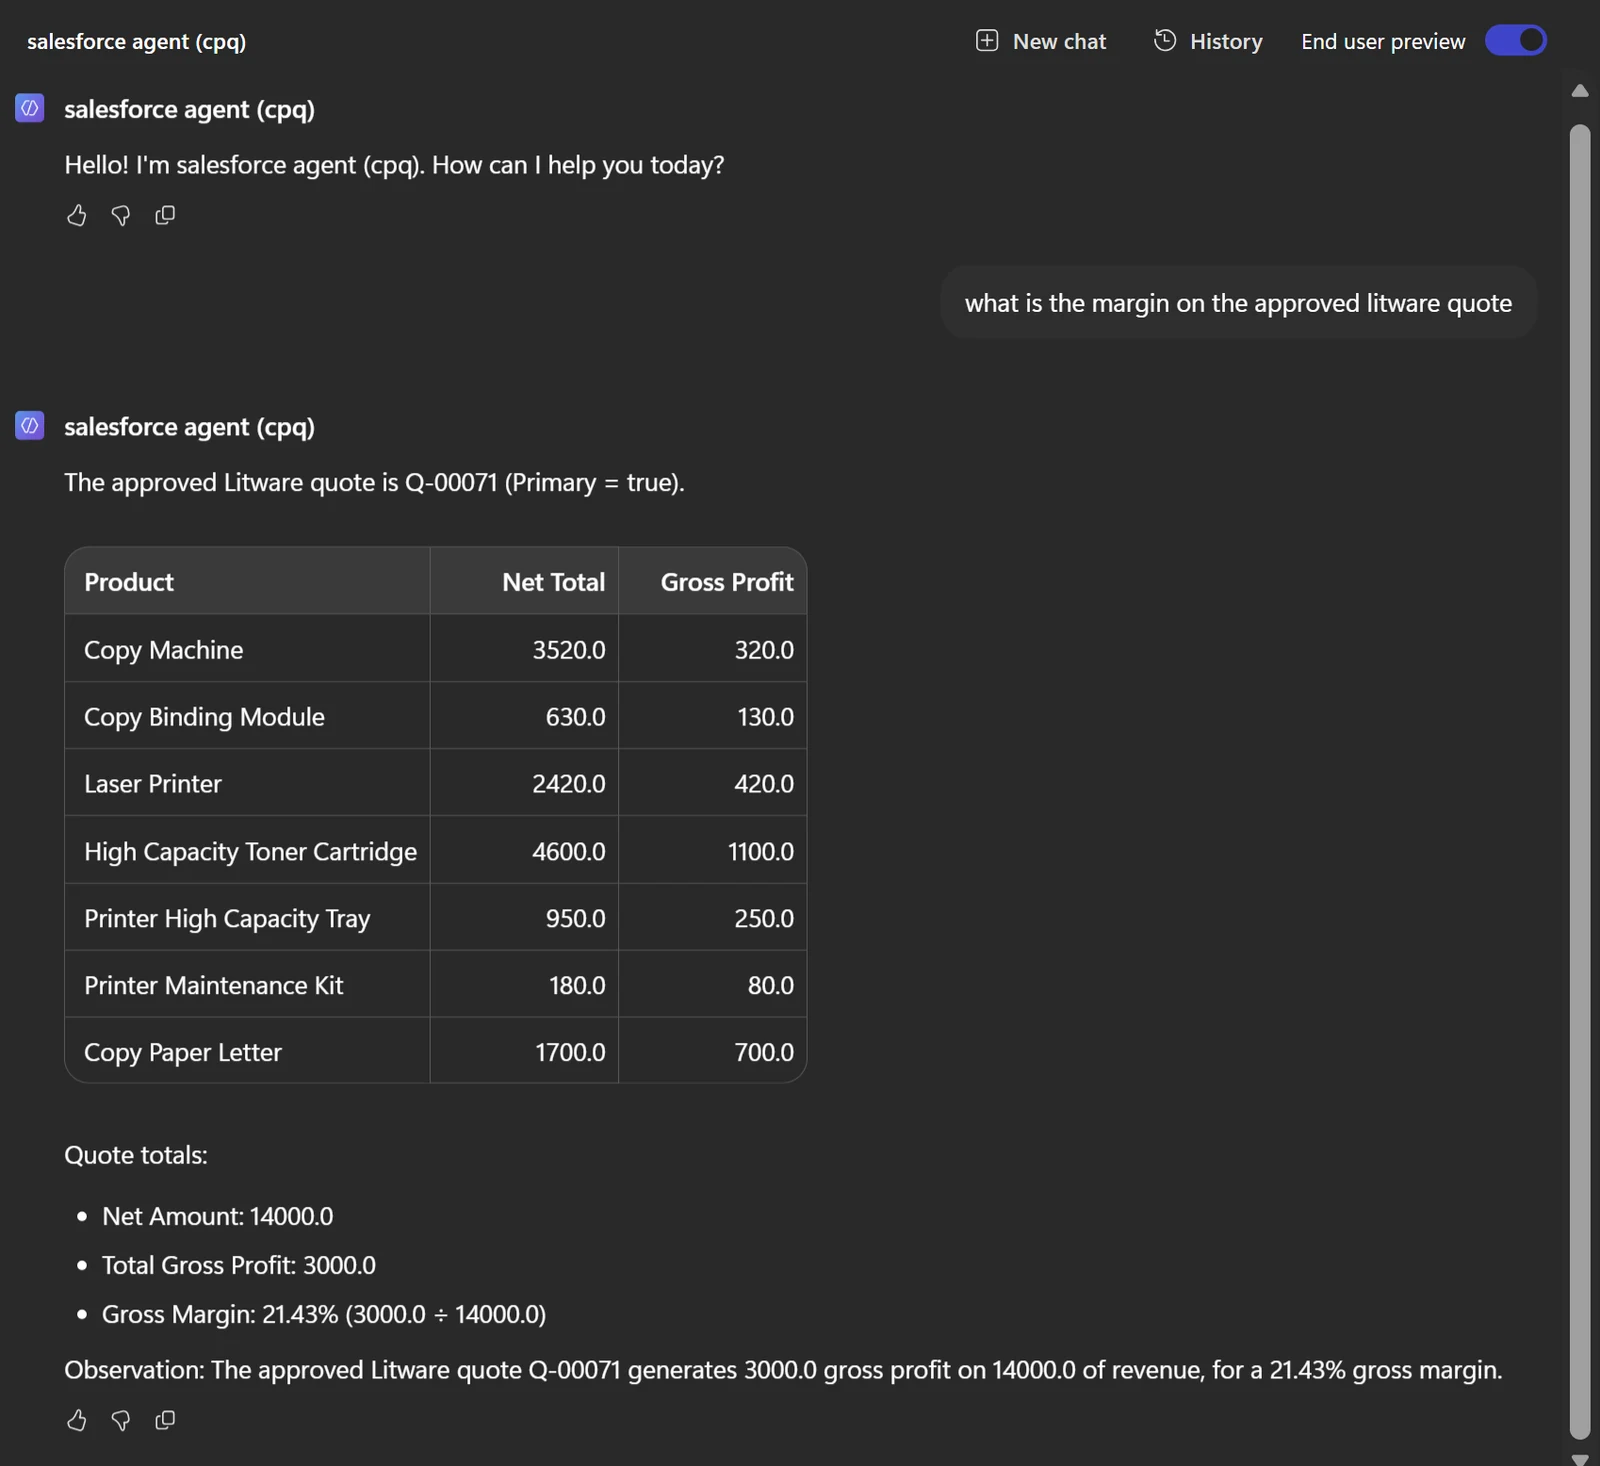The image size is (1600, 1466).
Task: Click the vertical scrollbar thumb
Action: click(1580, 781)
